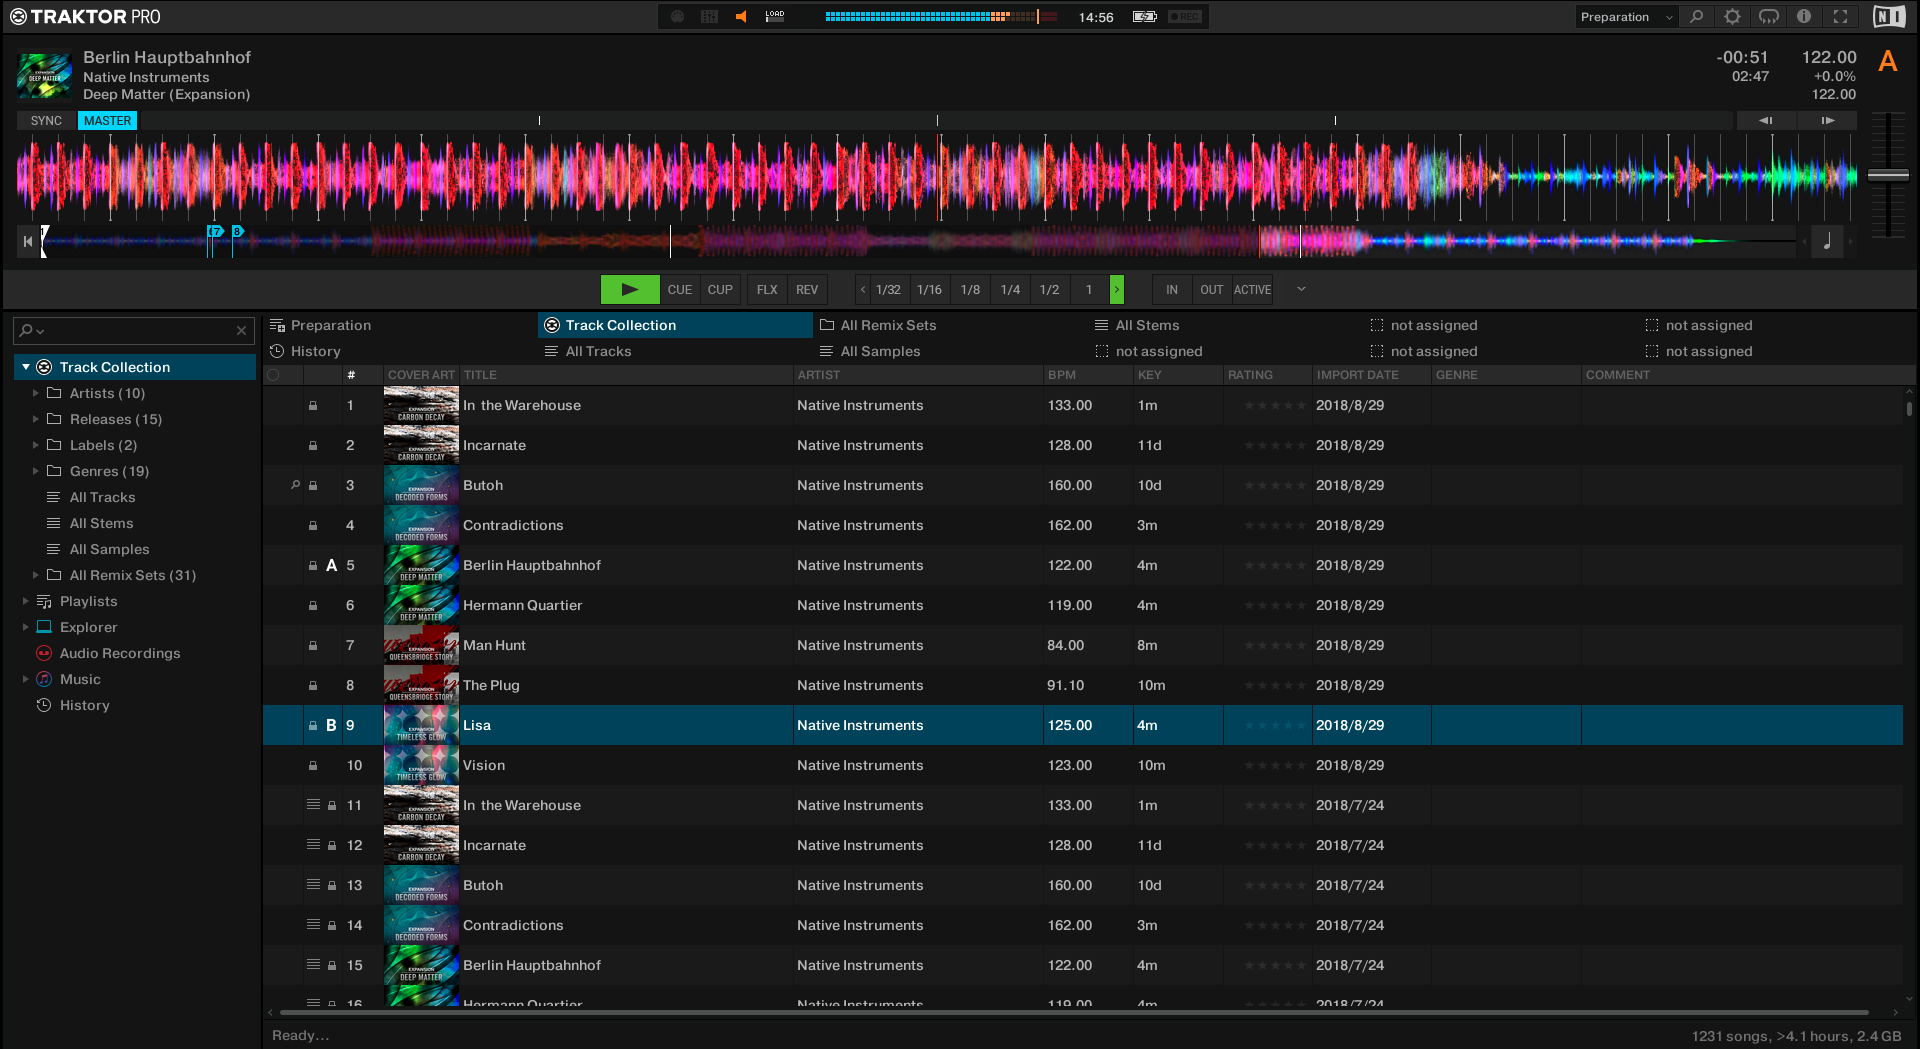Click the battery status indicator

click(1145, 17)
